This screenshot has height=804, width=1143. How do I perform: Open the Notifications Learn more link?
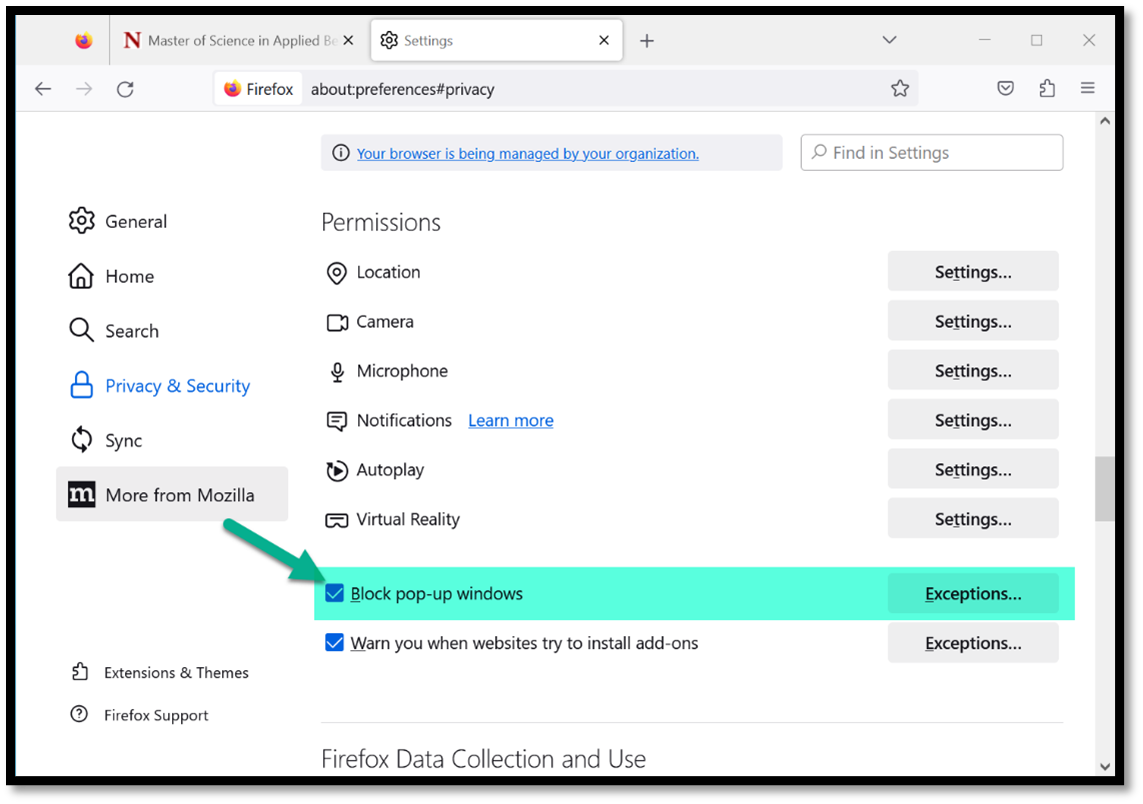click(510, 421)
